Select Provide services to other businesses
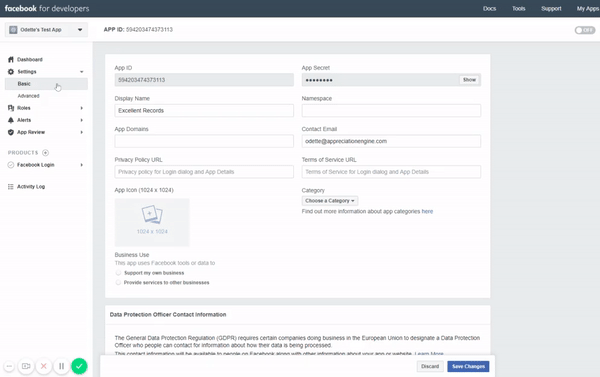Screen dimensions: 600x377 (x=118, y=282)
